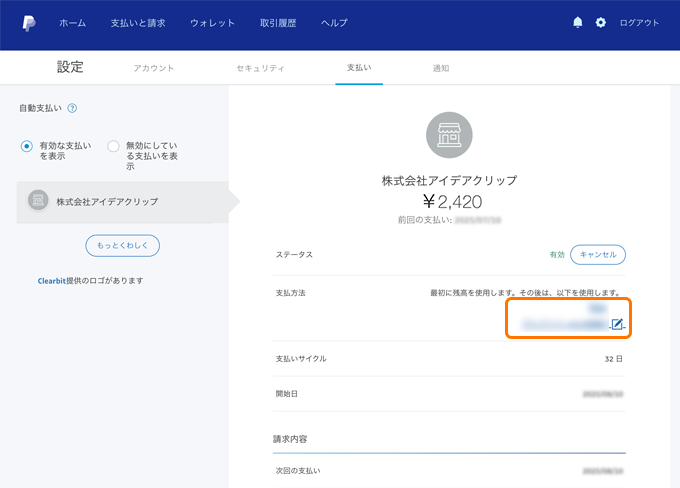
Task: Open the notifications bell icon
Action: pyautogui.click(x=577, y=23)
